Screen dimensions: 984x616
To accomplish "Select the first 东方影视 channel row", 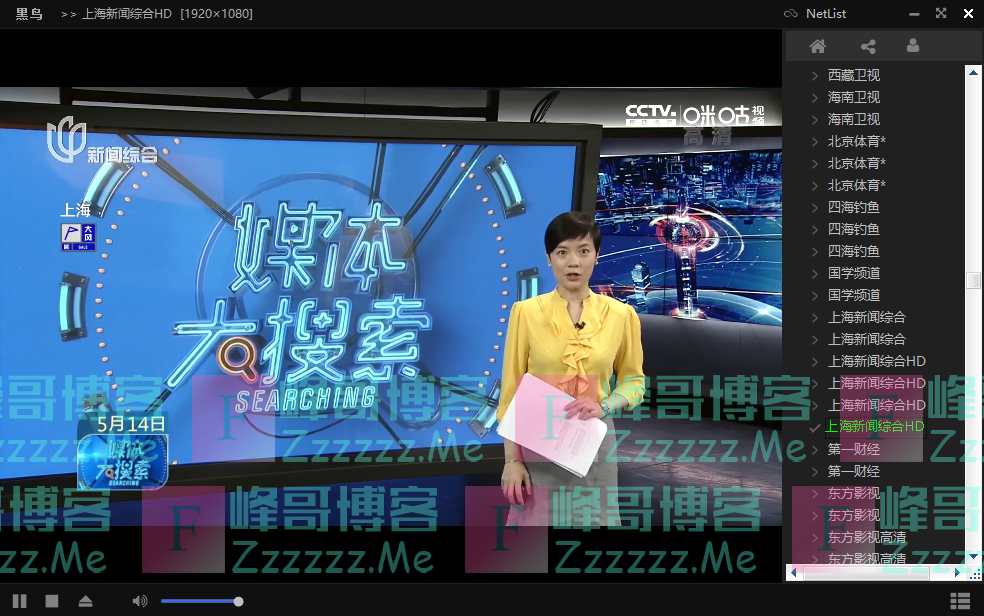I will 853,493.
